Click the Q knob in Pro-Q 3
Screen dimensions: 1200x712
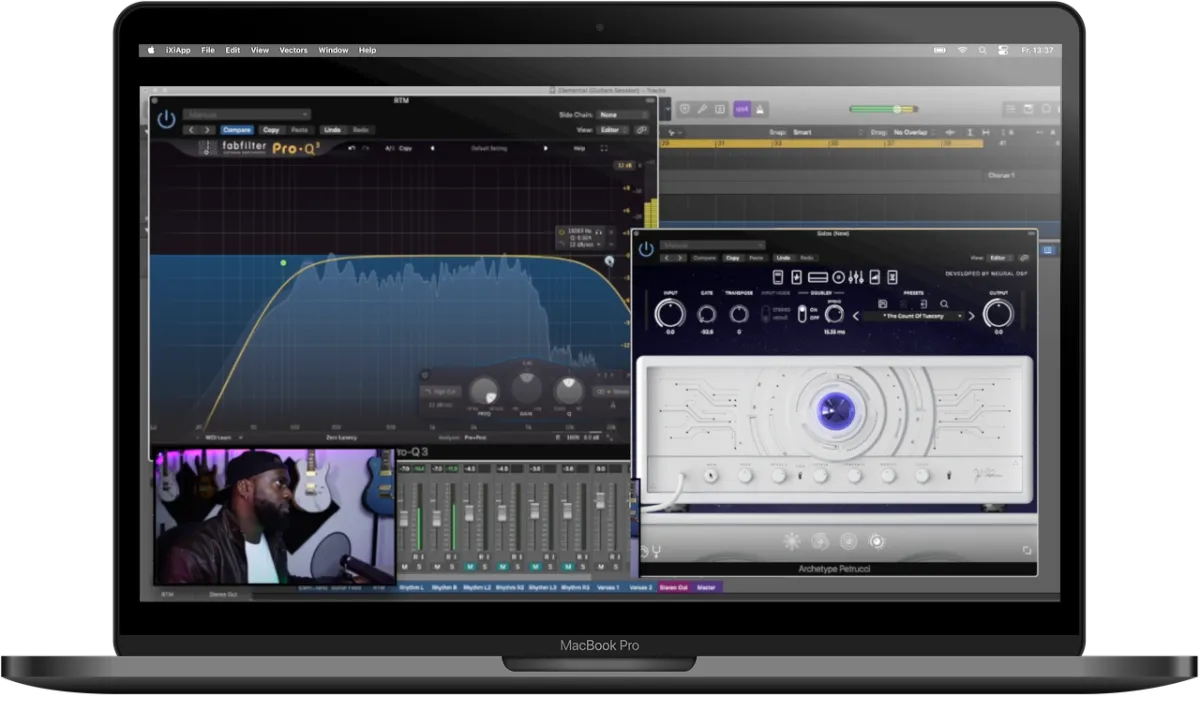coord(569,390)
